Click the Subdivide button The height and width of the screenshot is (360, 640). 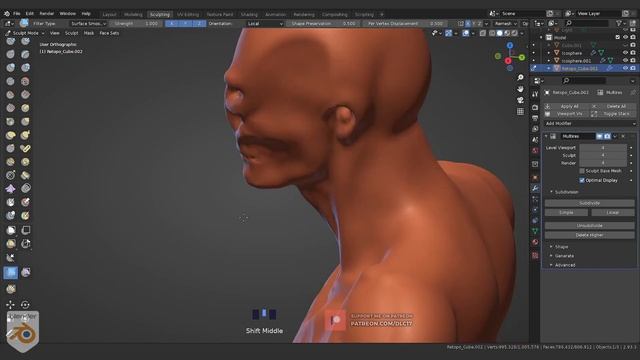coord(589,203)
